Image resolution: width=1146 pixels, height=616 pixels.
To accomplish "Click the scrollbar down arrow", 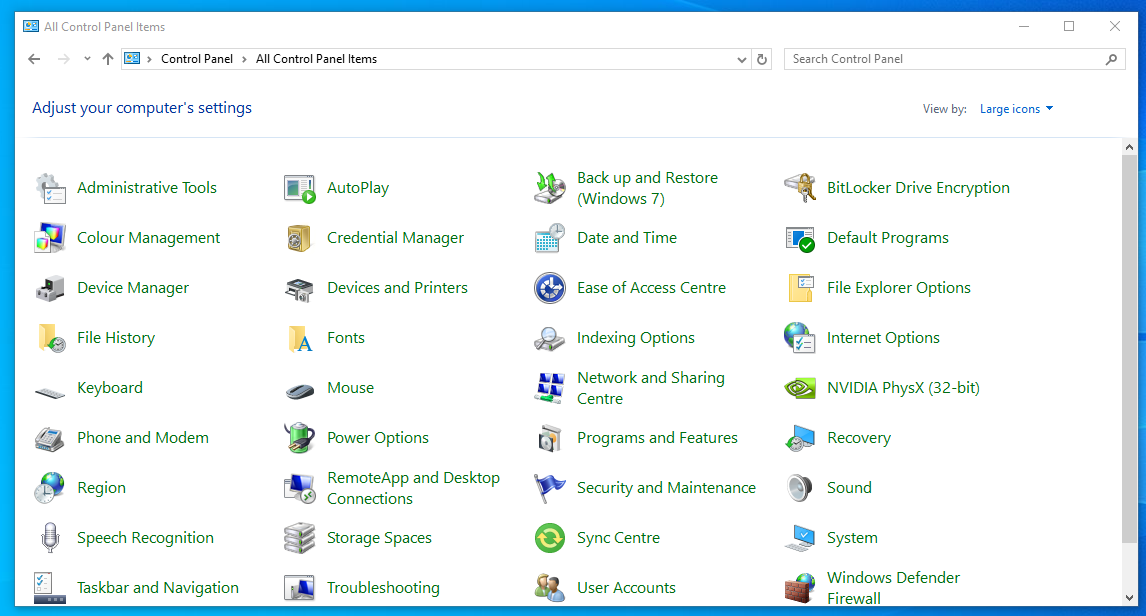I will coord(1129,598).
